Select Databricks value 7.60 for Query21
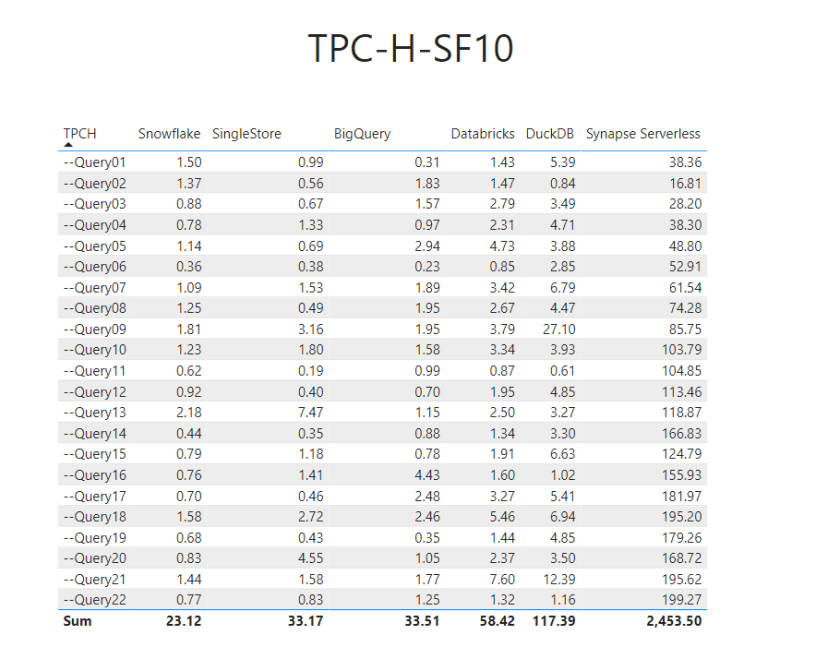 coord(502,579)
